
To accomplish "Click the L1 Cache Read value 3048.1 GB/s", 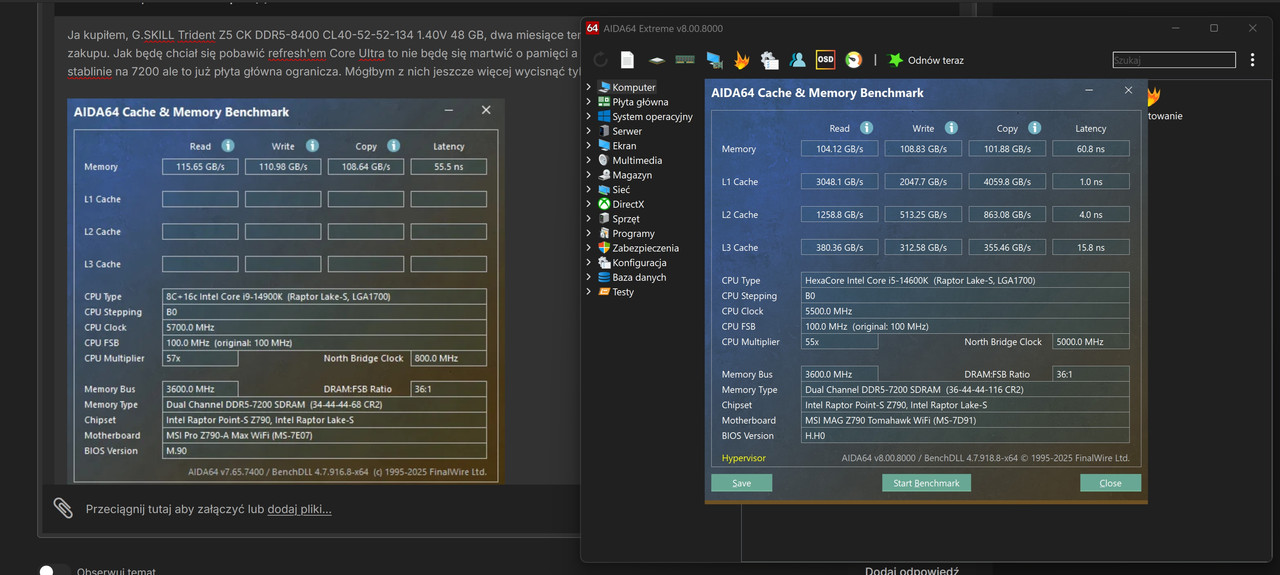I will pos(839,182).
